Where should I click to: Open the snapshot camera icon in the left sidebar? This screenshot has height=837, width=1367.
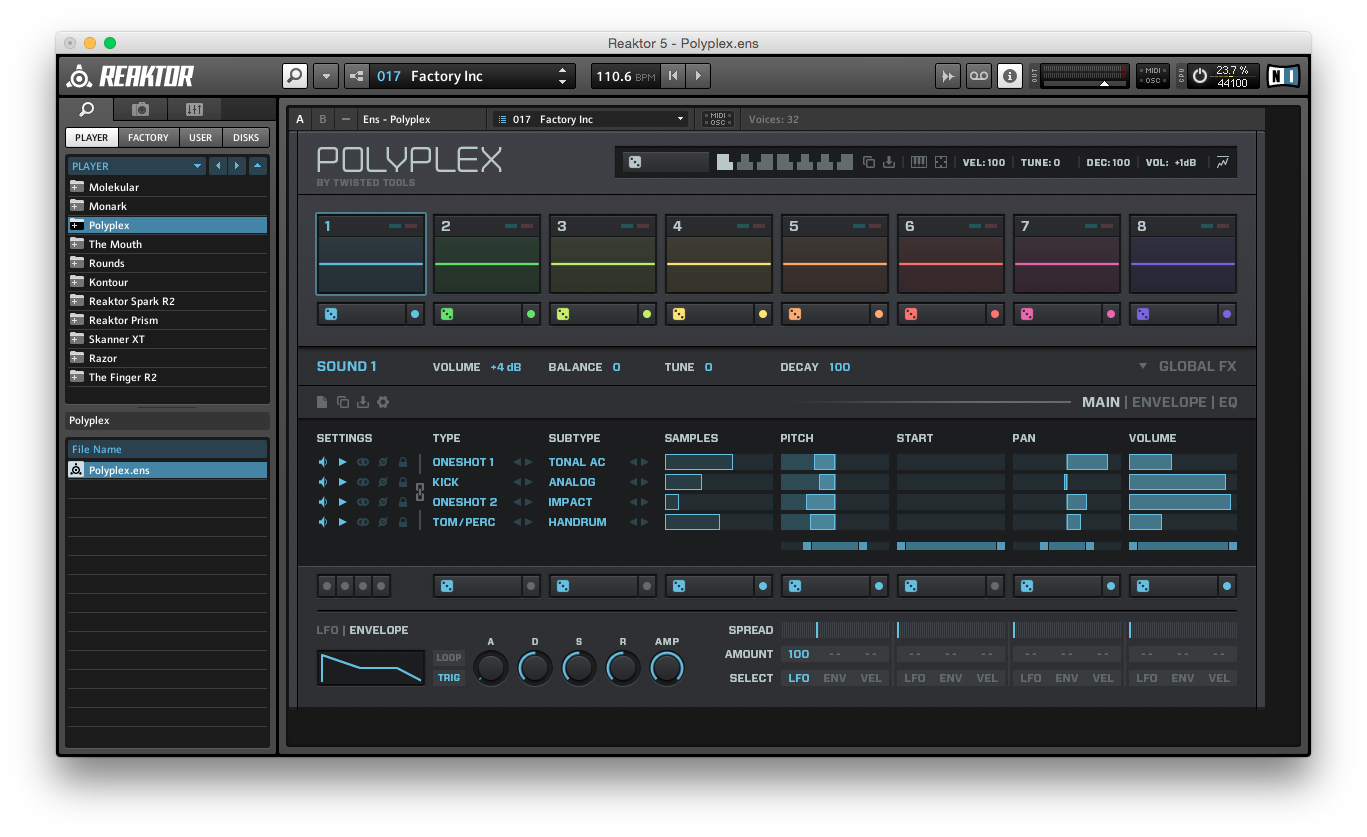(x=140, y=109)
